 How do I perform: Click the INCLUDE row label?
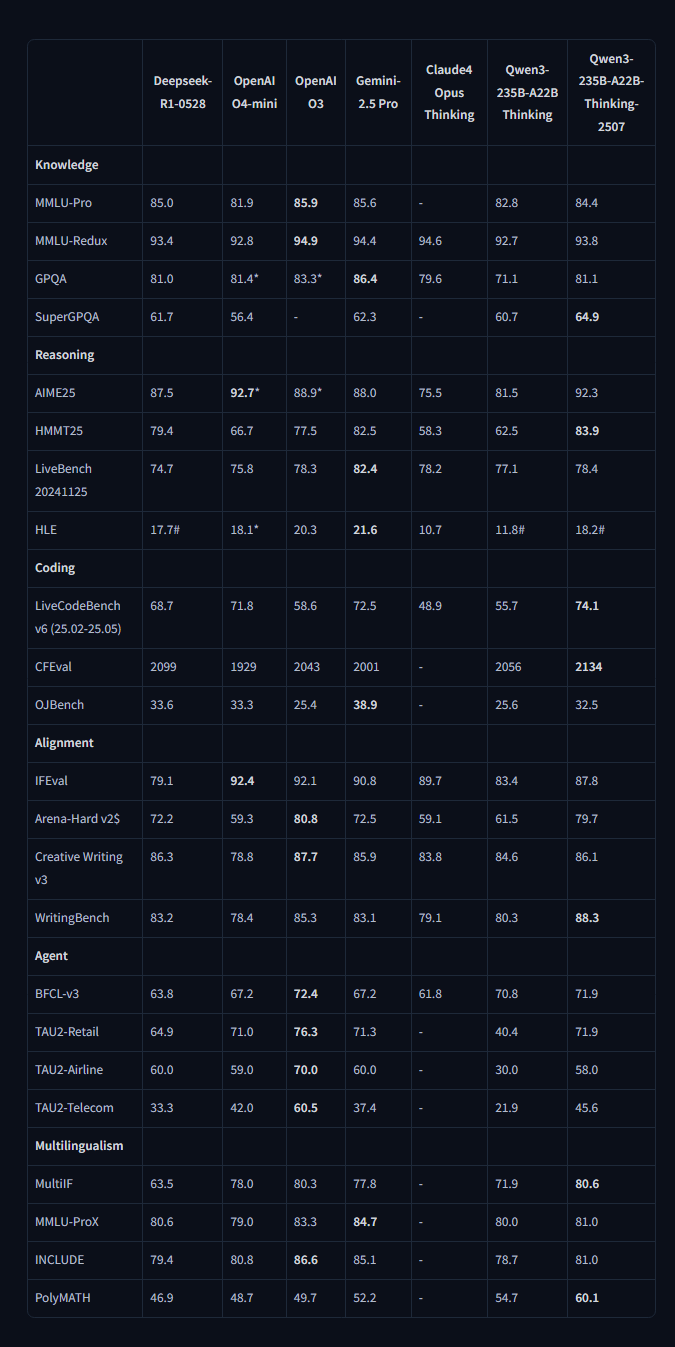click(x=60, y=1260)
